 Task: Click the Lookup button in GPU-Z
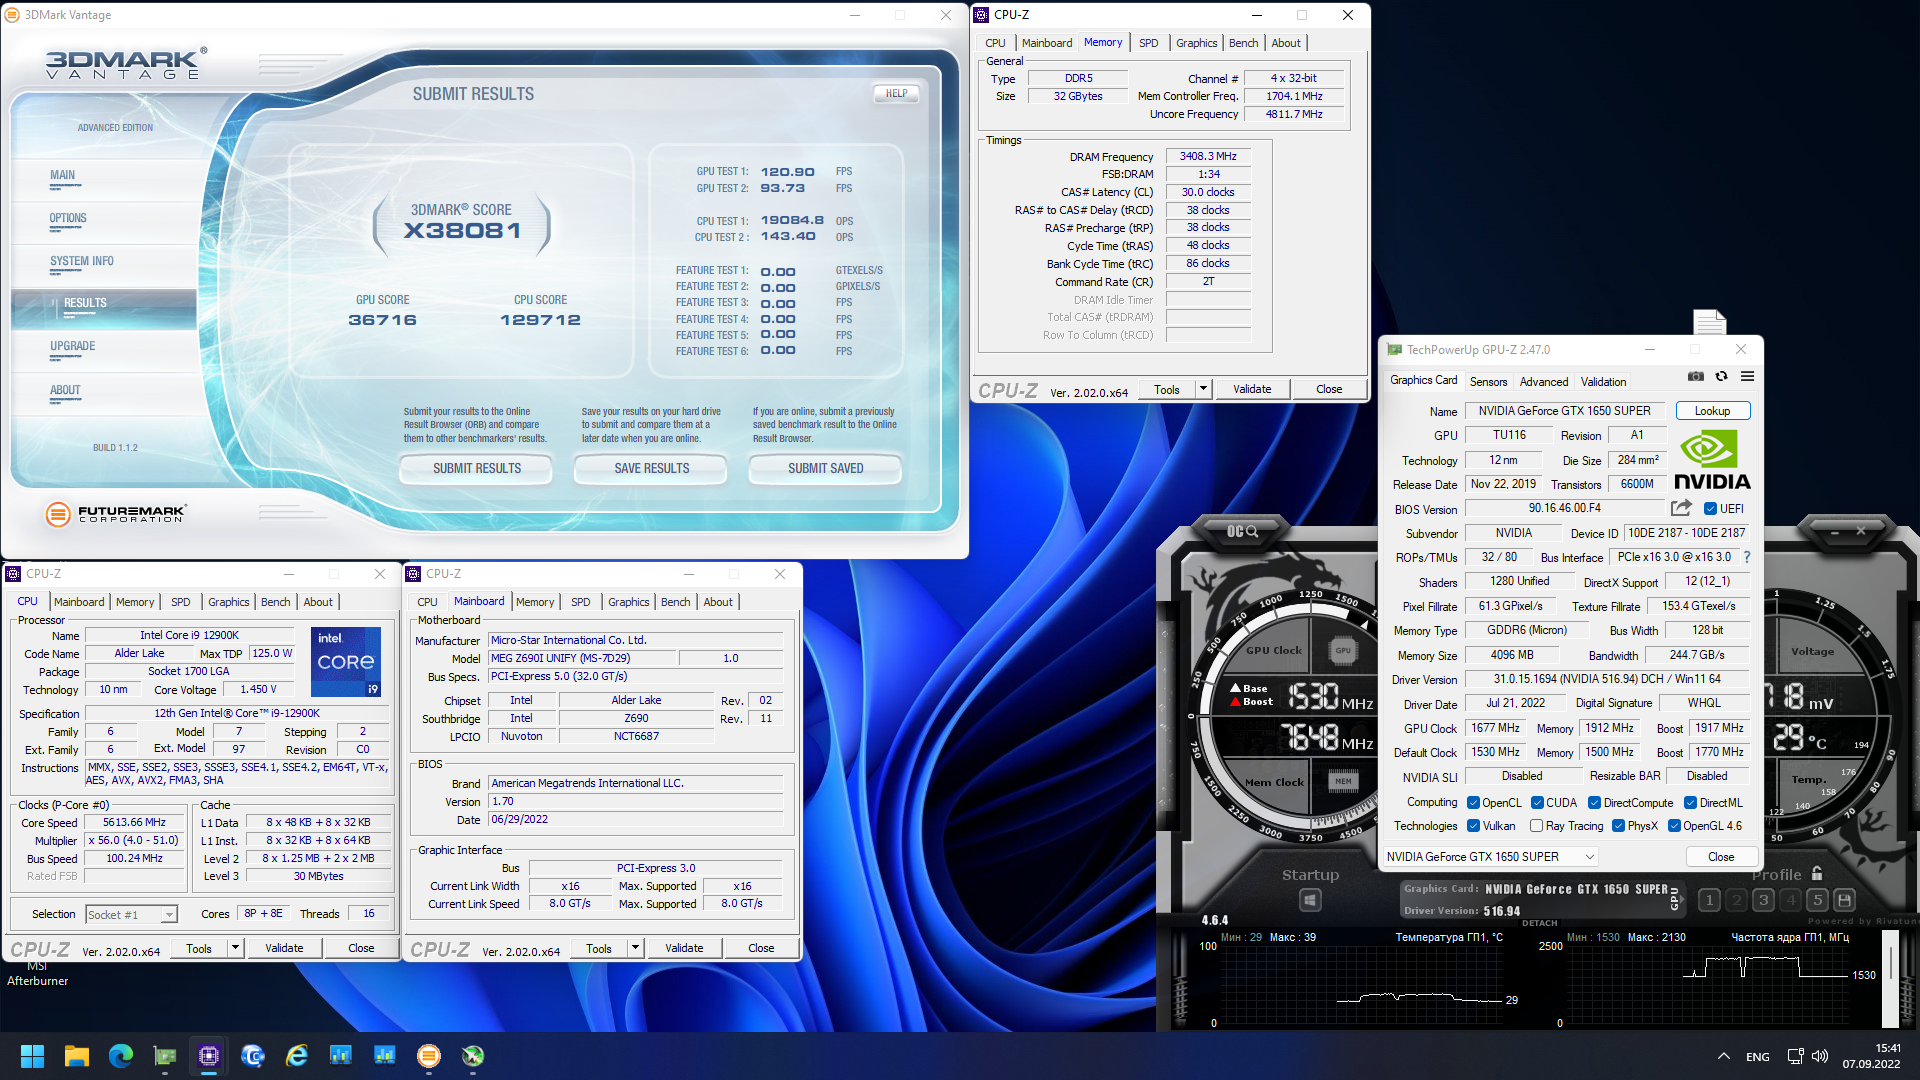1712,411
